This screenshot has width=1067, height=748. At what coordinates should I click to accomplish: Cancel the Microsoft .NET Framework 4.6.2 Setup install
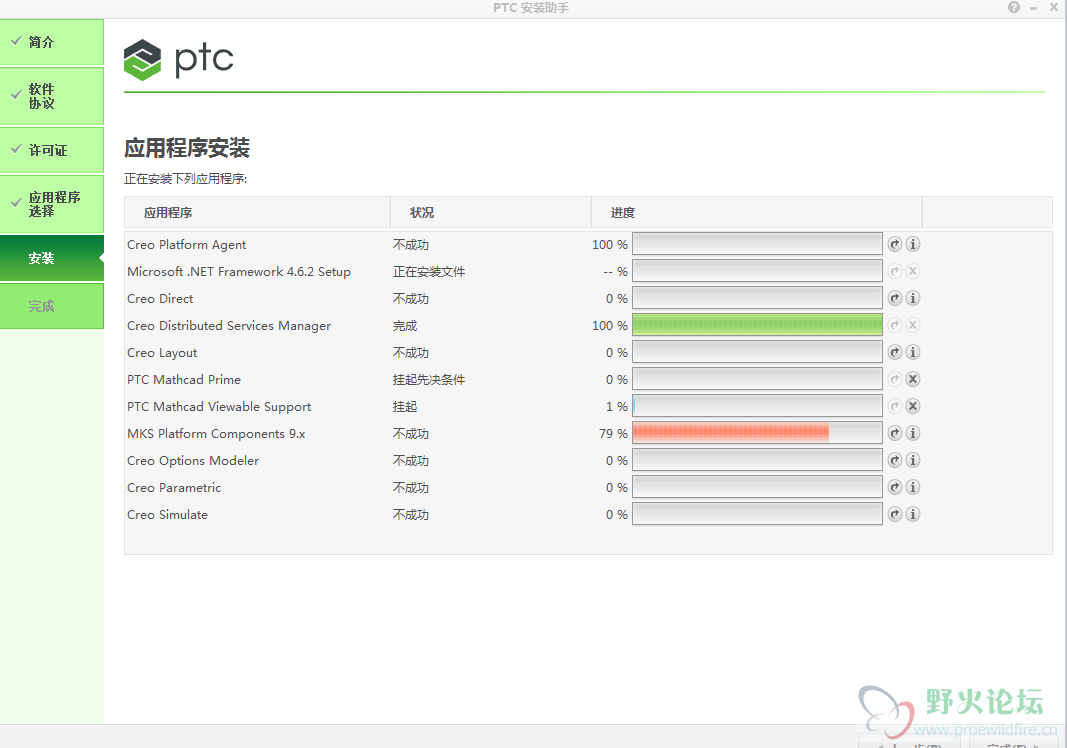point(913,271)
